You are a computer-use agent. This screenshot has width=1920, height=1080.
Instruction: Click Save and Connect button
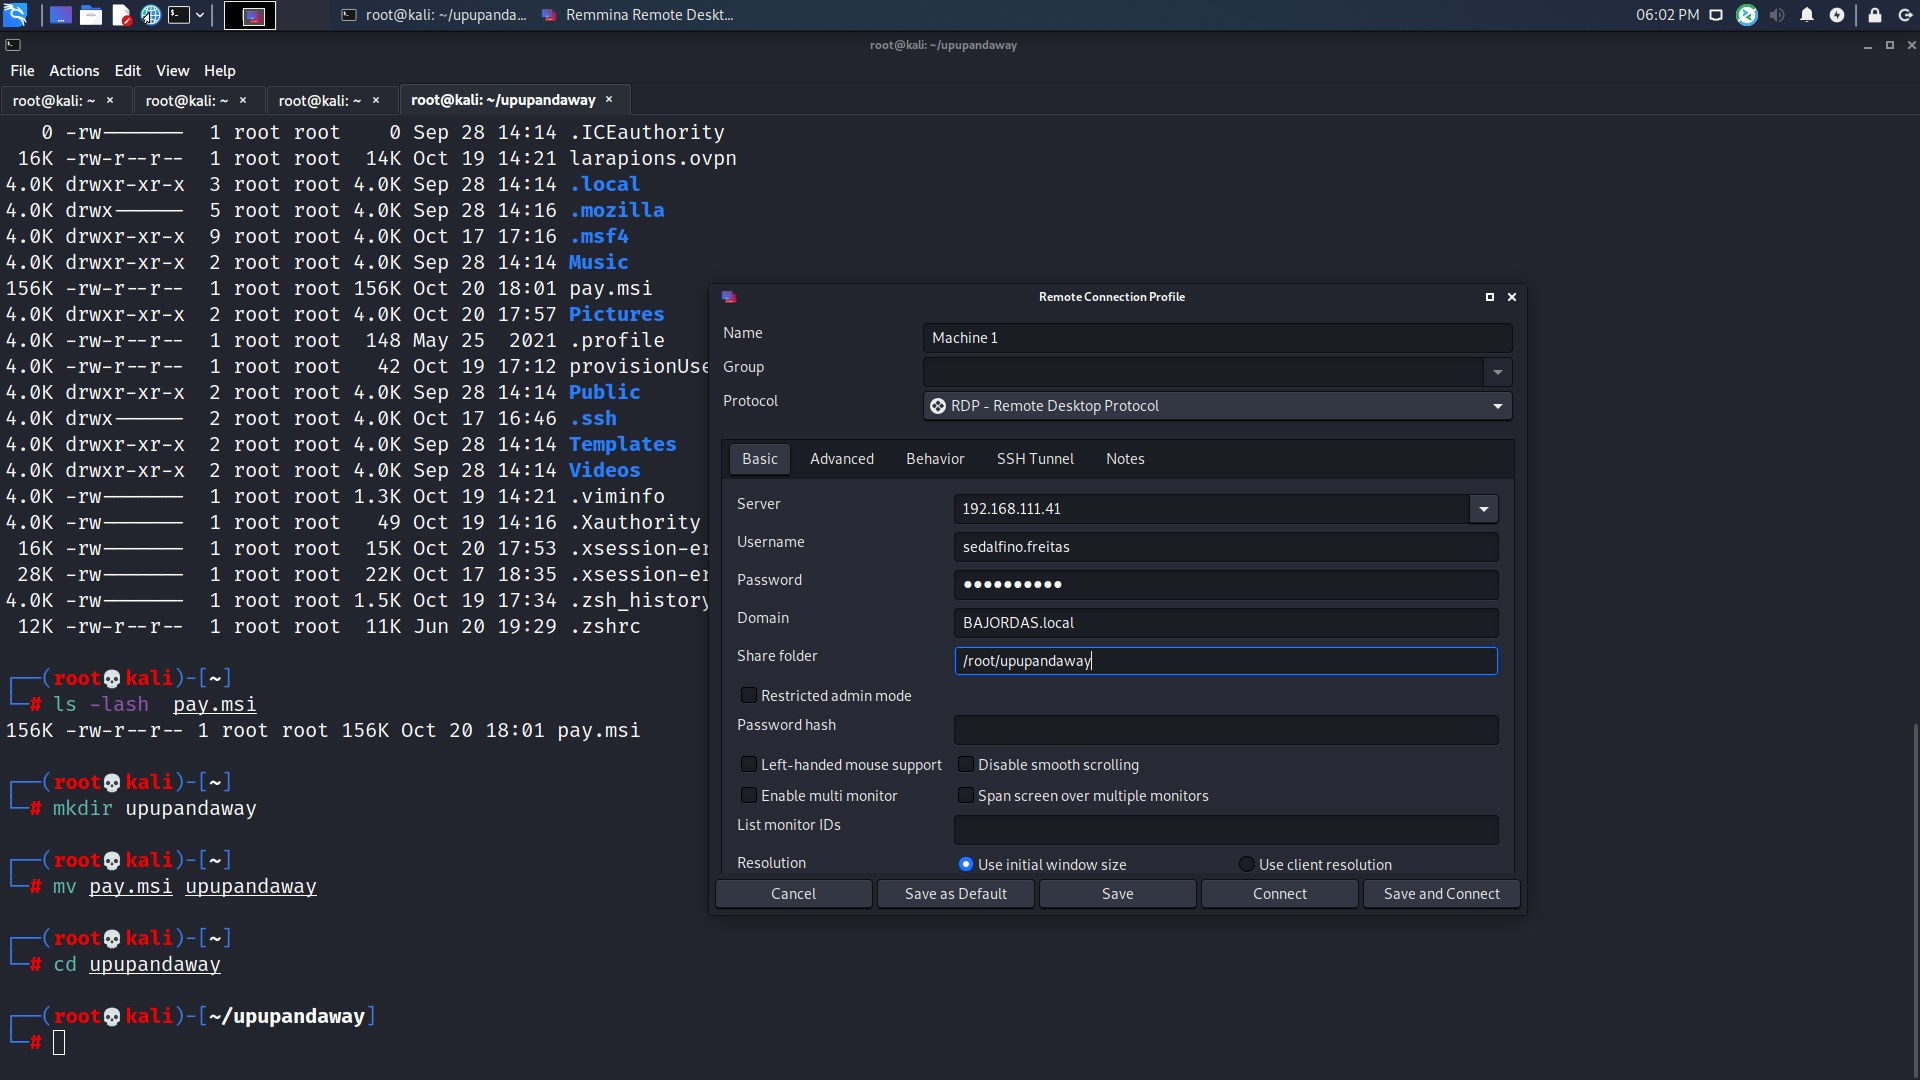1441,893
